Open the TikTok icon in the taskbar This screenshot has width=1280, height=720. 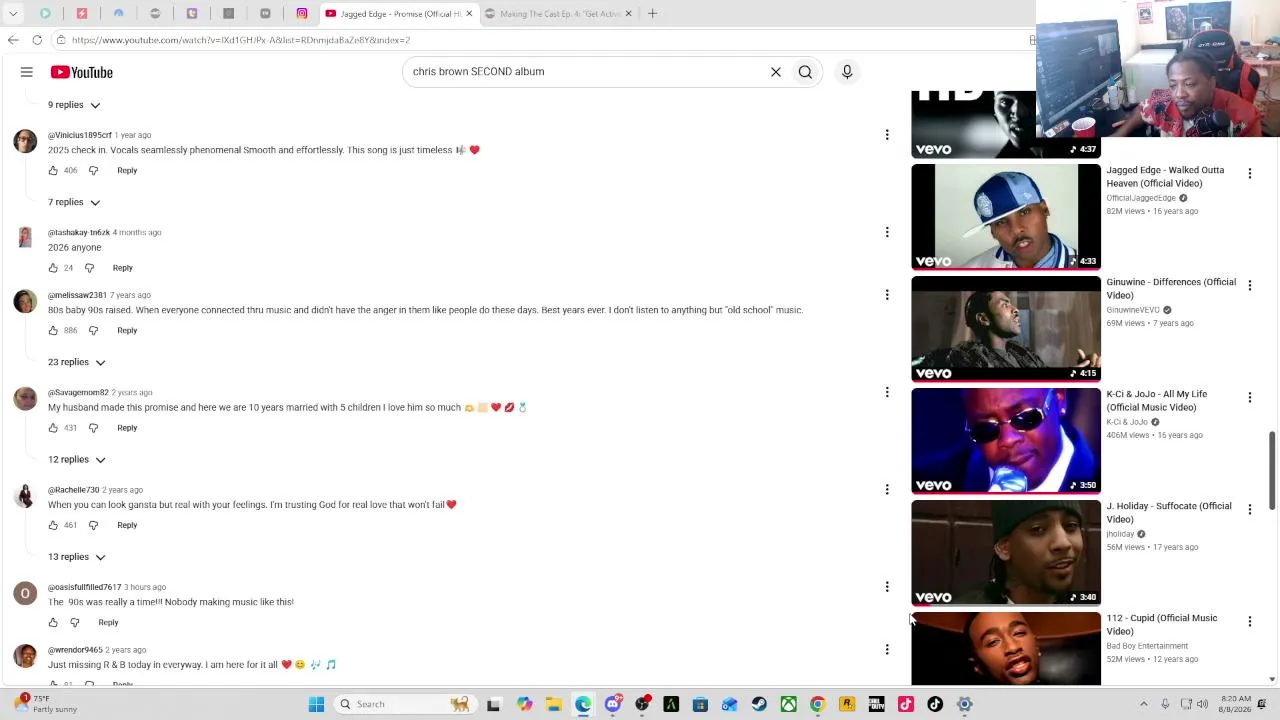[x=935, y=704]
